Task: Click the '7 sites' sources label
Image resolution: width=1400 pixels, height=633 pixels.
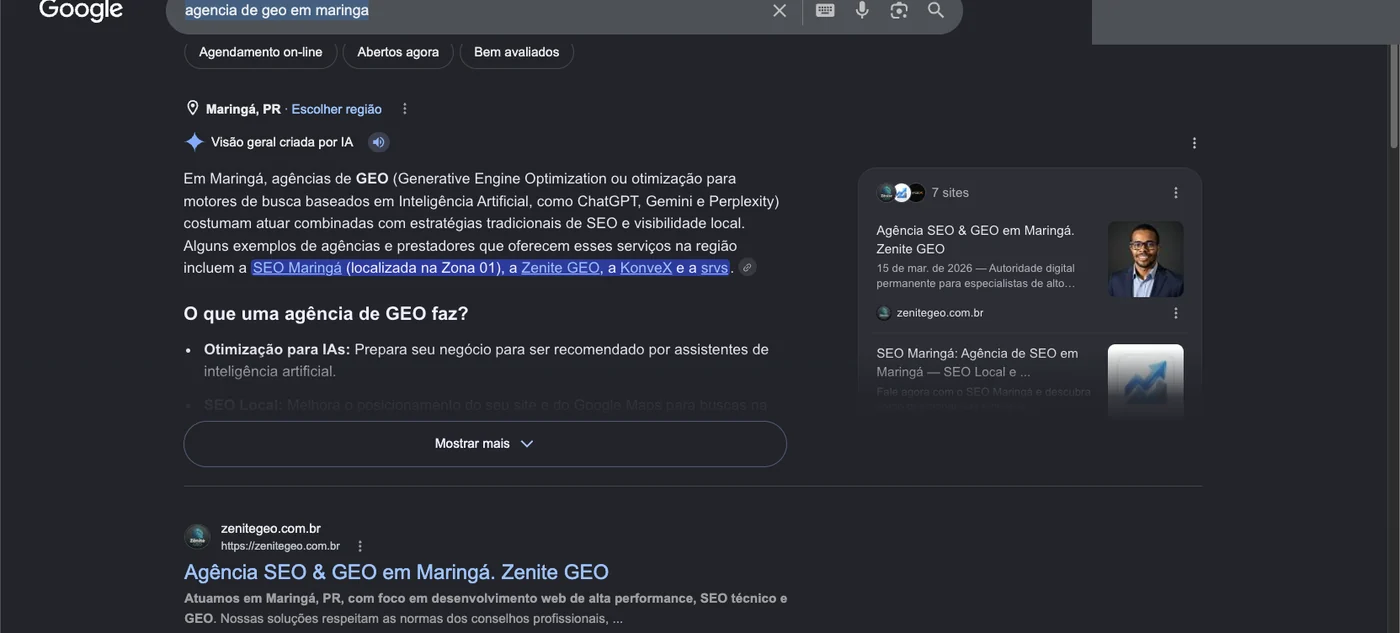Action: pos(950,192)
